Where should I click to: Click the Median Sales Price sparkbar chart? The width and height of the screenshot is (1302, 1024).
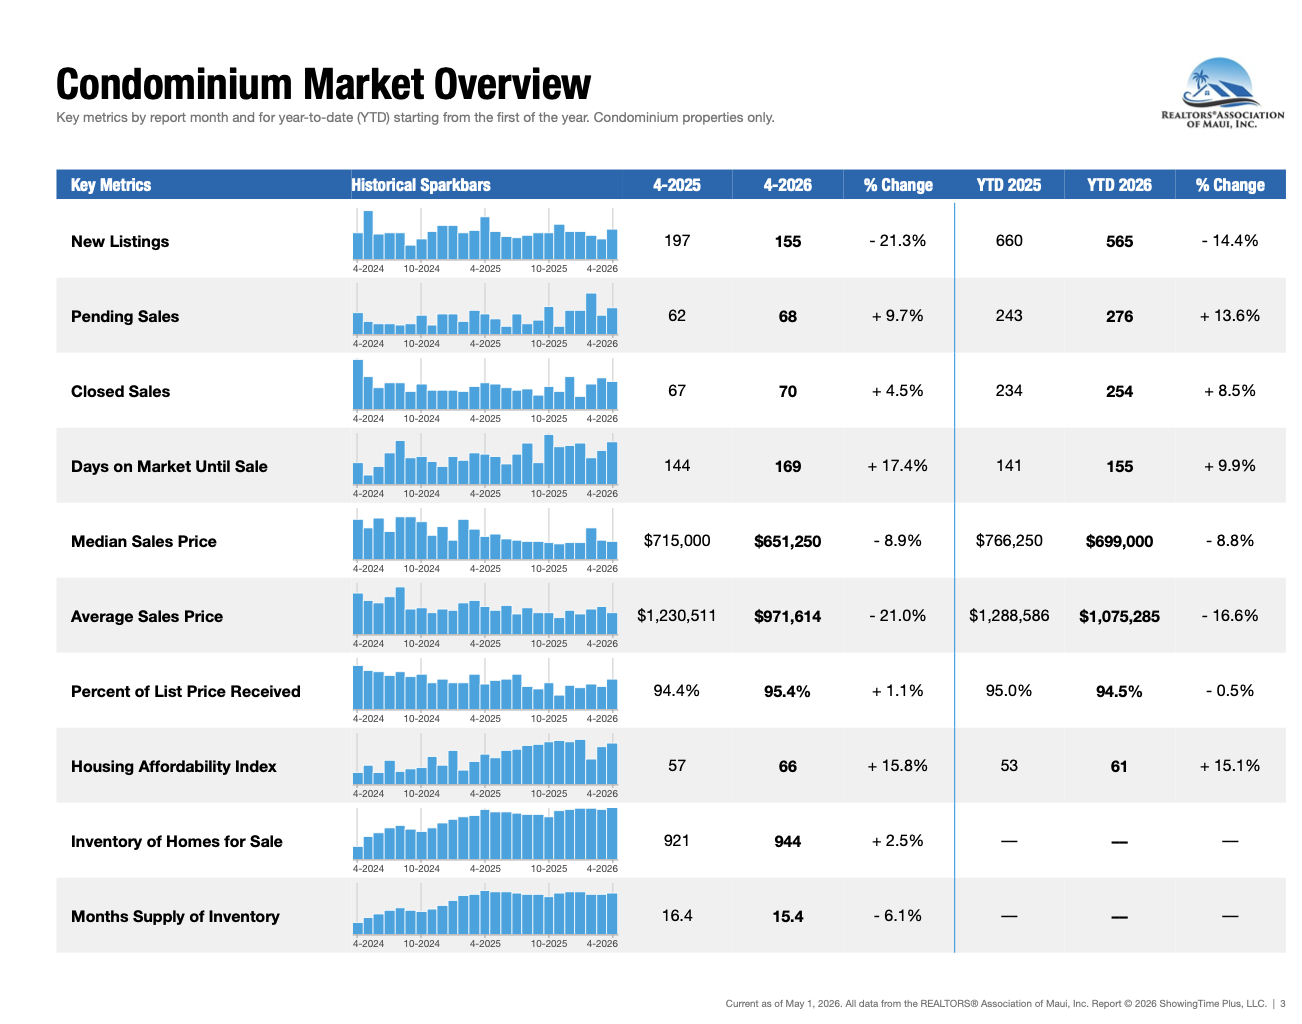[x=485, y=540]
